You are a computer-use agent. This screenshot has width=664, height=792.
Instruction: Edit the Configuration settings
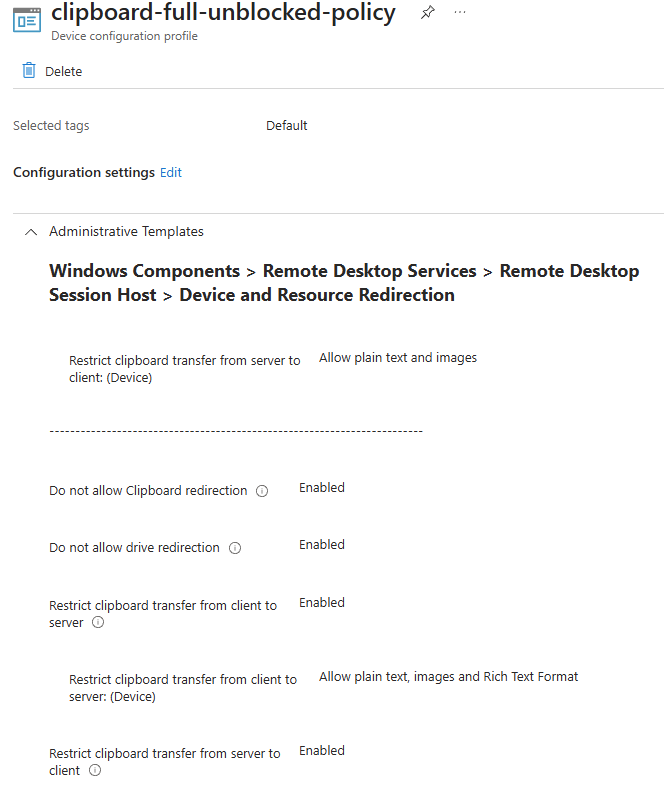click(x=171, y=172)
